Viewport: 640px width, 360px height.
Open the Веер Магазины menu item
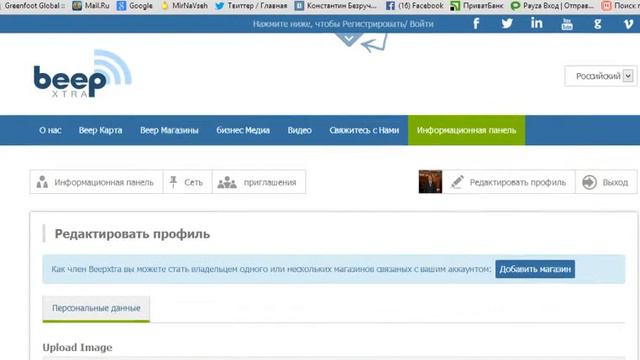tap(169, 130)
